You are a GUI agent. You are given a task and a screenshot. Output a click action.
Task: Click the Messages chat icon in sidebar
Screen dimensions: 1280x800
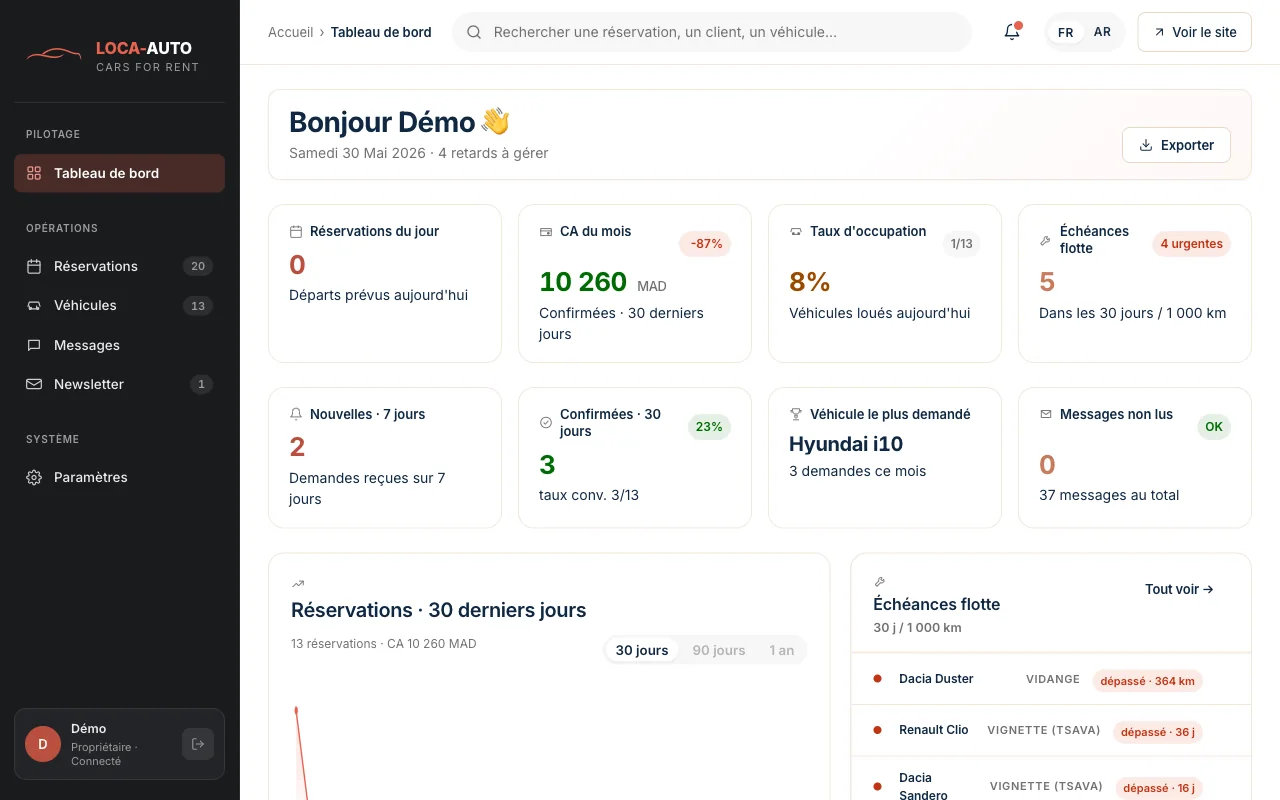[x=34, y=345]
